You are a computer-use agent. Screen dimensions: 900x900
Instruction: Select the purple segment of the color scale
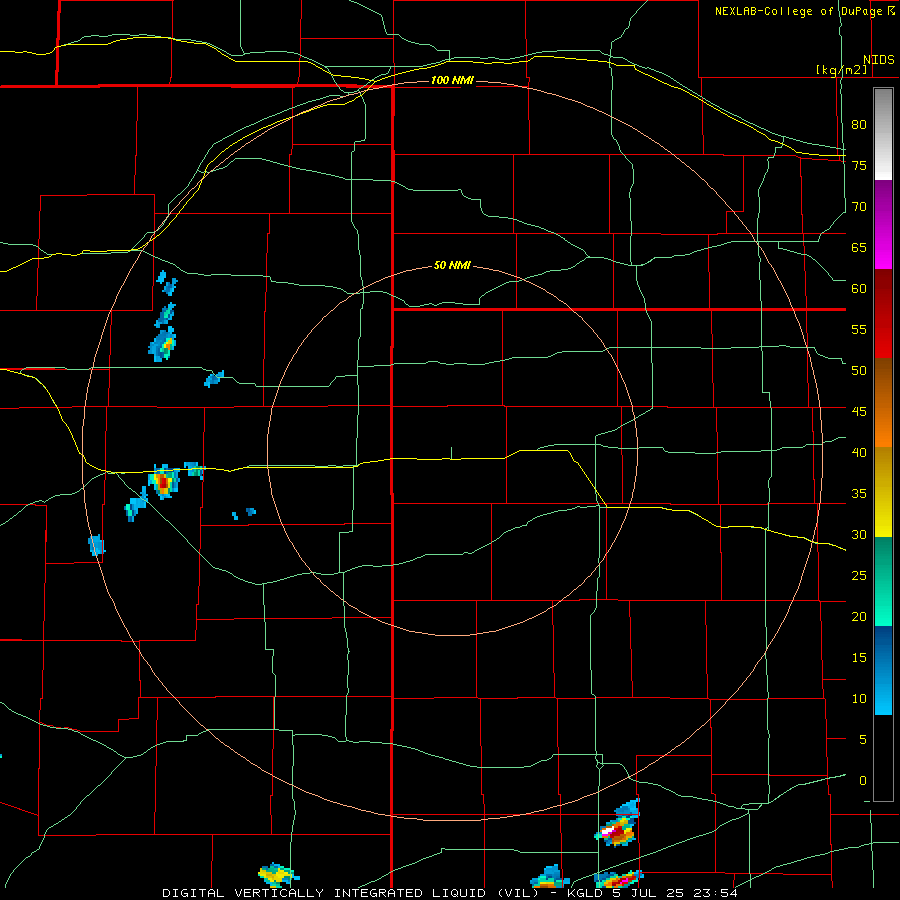[x=883, y=224]
